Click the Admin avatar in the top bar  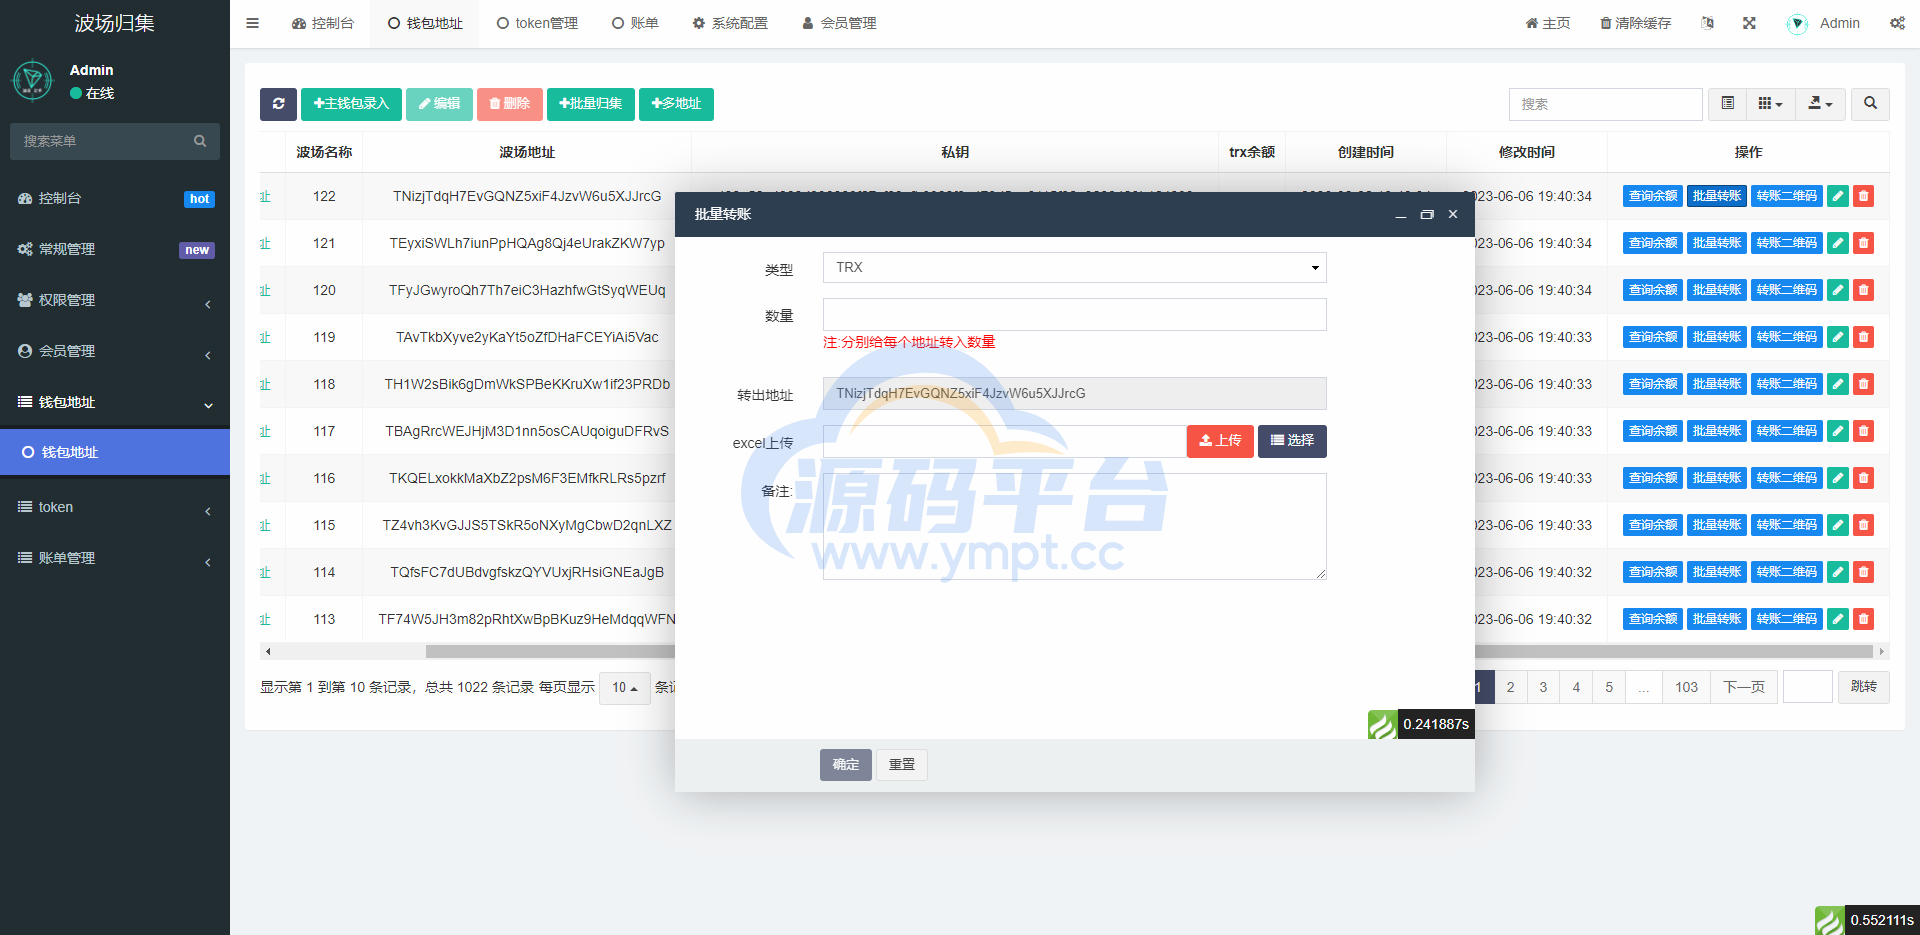(x=1797, y=24)
